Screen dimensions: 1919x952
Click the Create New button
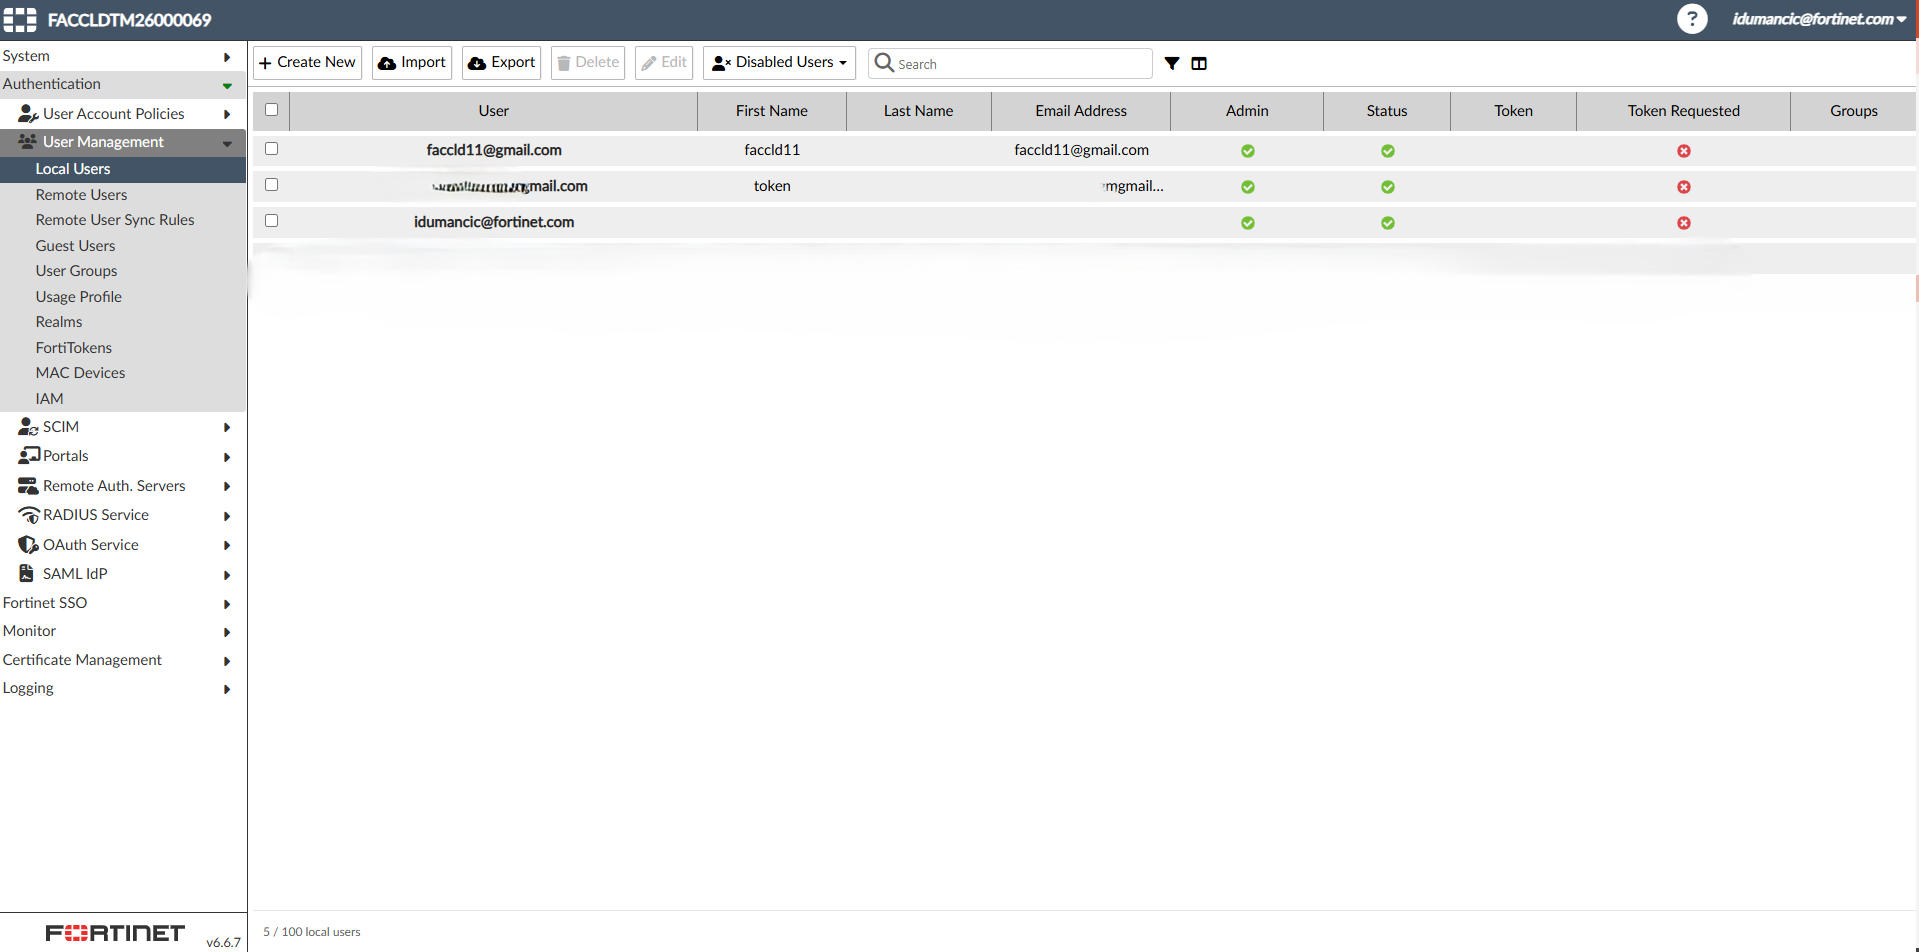click(307, 63)
